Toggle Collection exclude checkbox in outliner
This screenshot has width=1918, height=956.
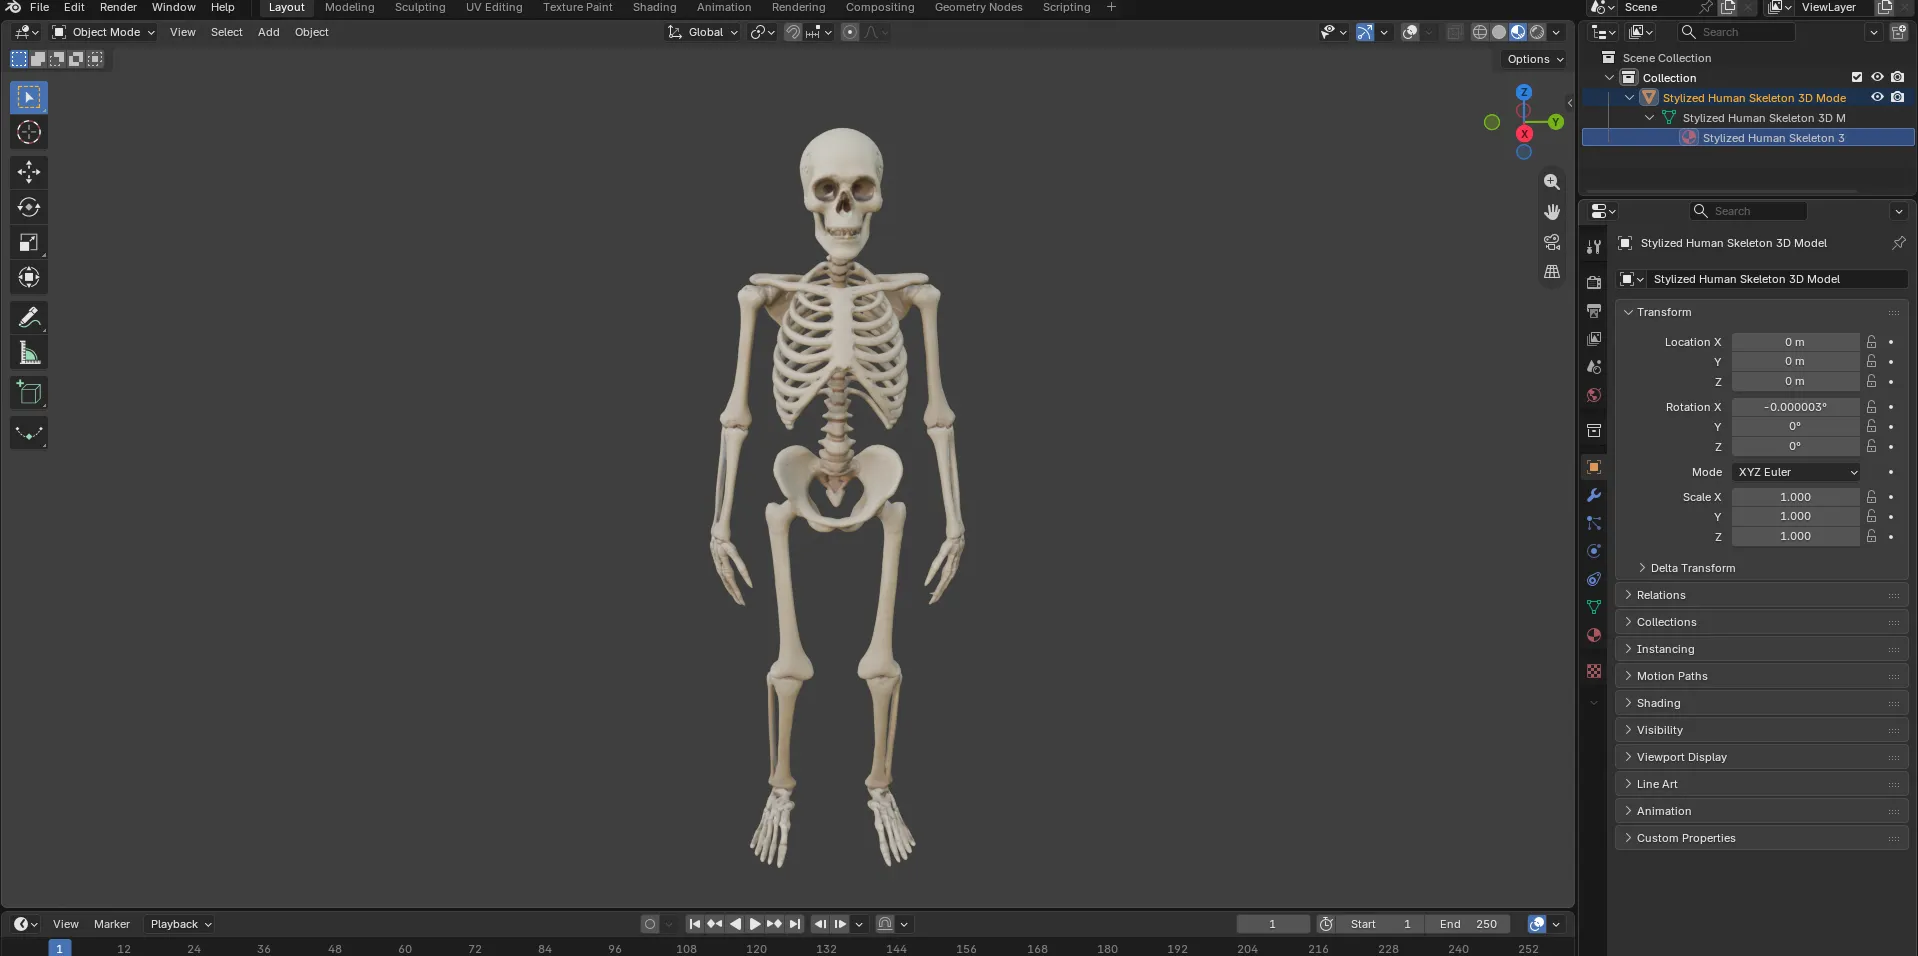(1857, 77)
